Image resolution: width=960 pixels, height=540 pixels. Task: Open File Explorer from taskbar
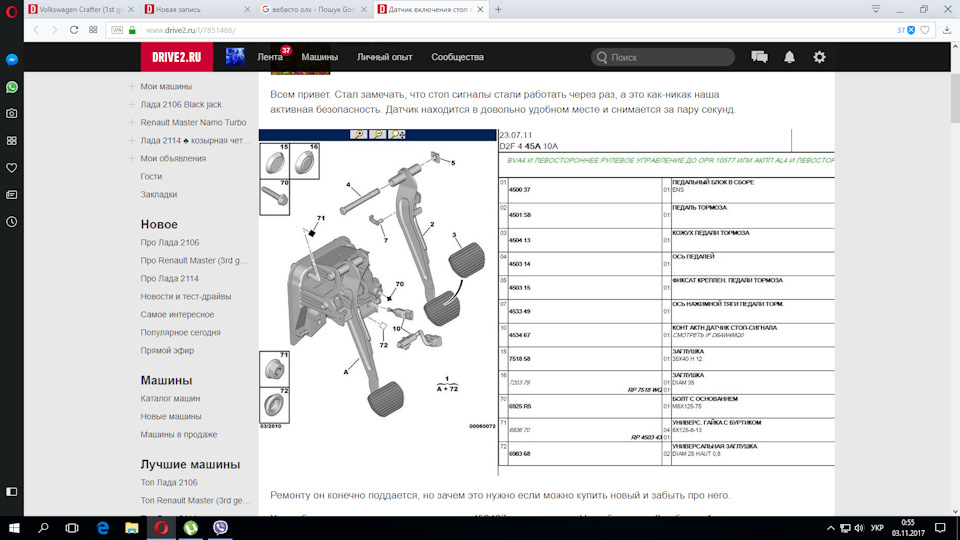click(x=132, y=528)
